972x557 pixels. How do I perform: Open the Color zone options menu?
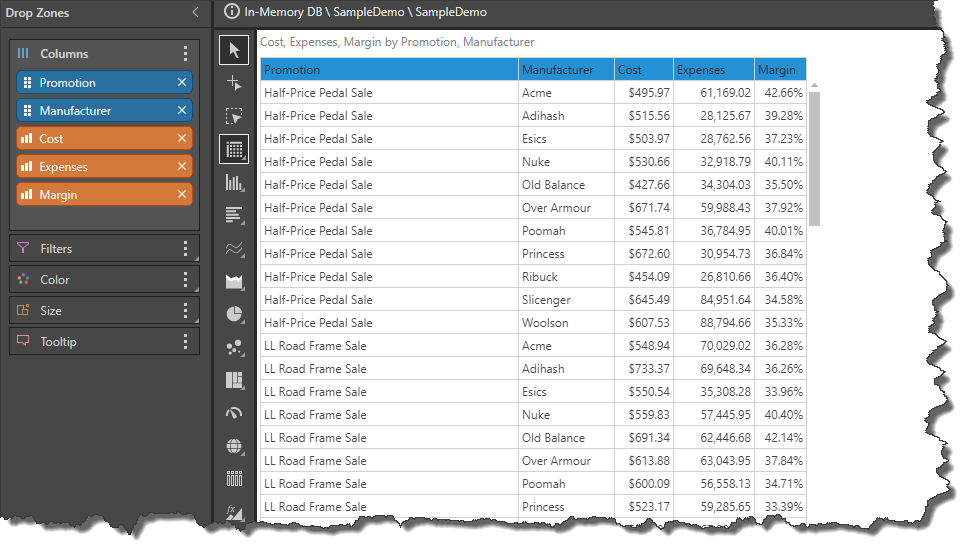(185, 280)
